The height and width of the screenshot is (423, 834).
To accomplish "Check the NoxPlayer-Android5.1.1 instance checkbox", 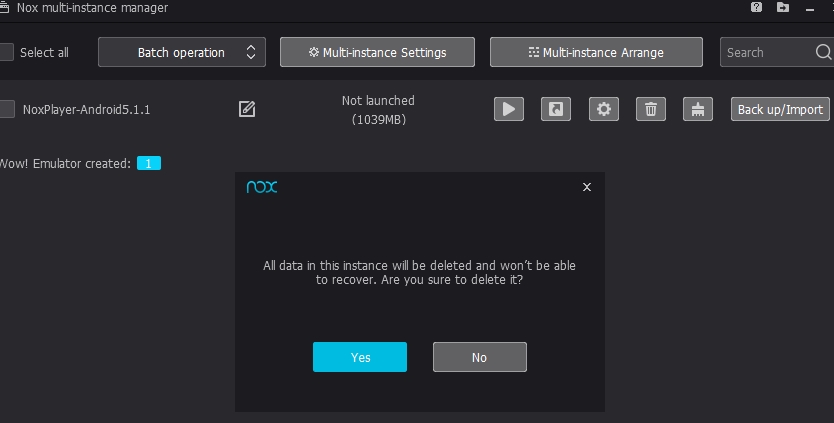I will coord(6,109).
